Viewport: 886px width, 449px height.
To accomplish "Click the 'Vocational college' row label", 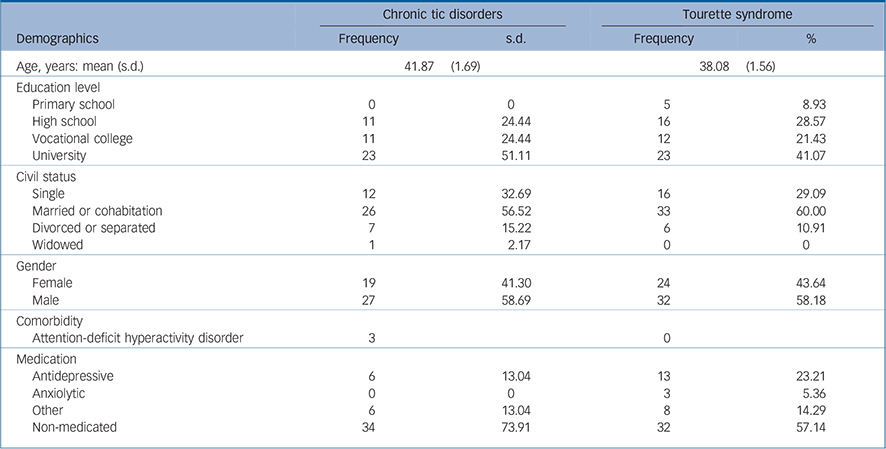I will (x=82, y=138).
